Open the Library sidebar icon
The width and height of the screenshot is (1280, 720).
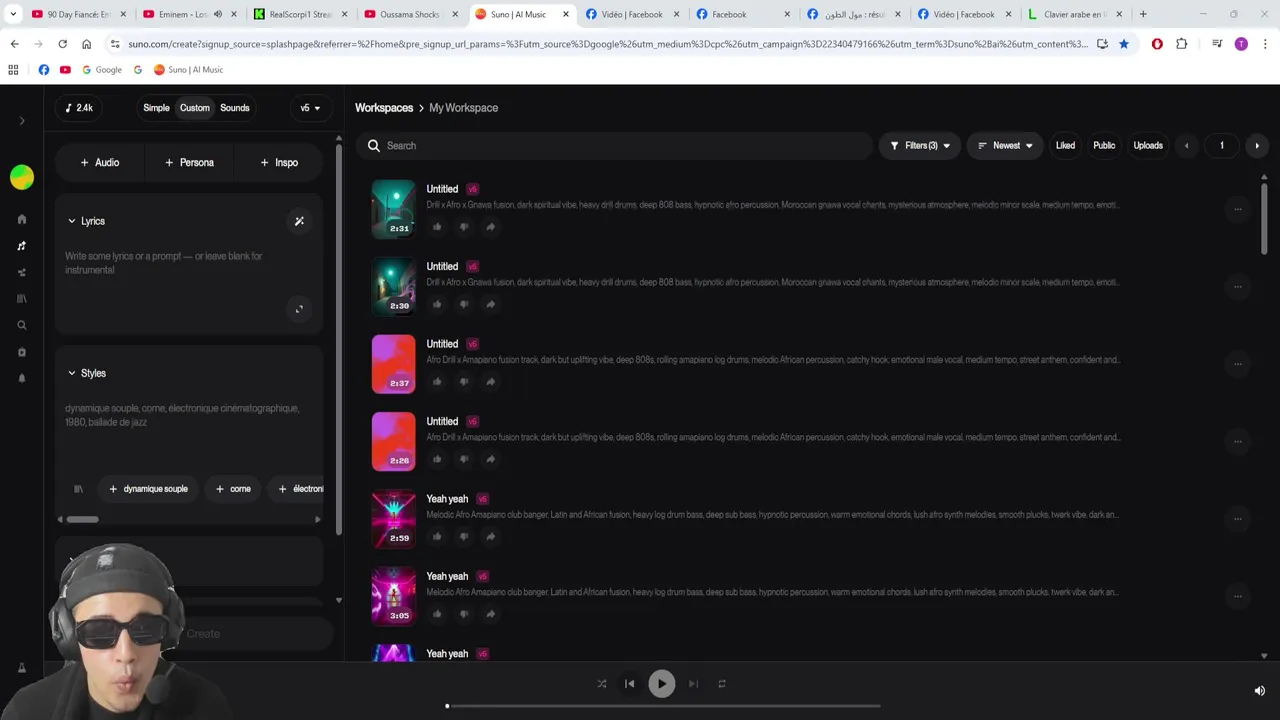(x=22, y=298)
